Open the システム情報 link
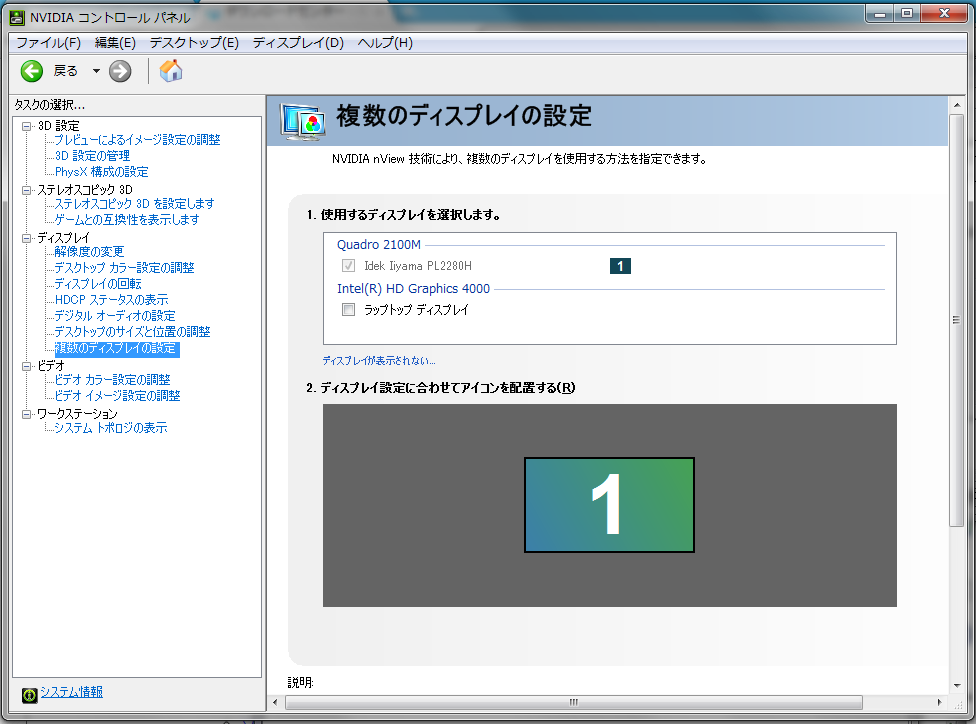Viewport: 976px width, 724px height. point(72,692)
